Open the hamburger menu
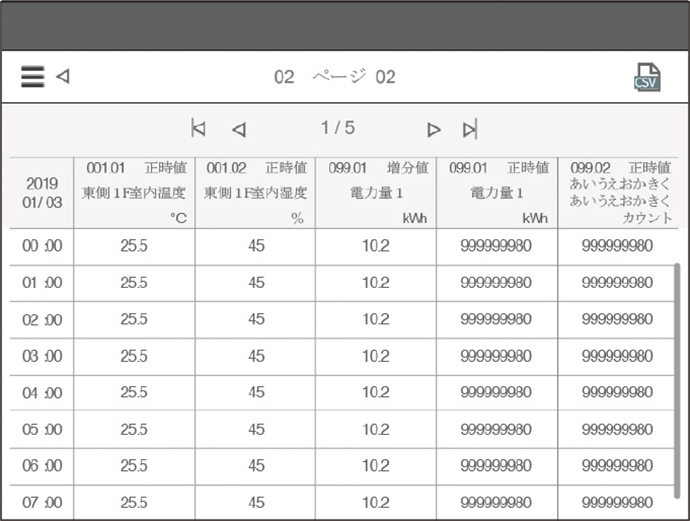This screenshot has width=690, height=521. coord(33,77)
